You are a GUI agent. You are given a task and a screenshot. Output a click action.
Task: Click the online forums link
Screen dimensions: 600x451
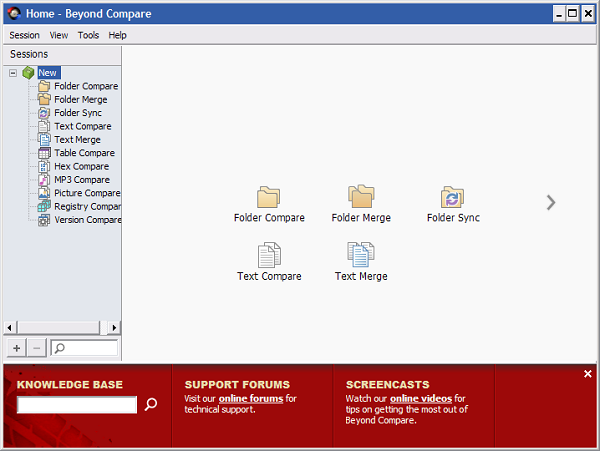pos(251,399)
